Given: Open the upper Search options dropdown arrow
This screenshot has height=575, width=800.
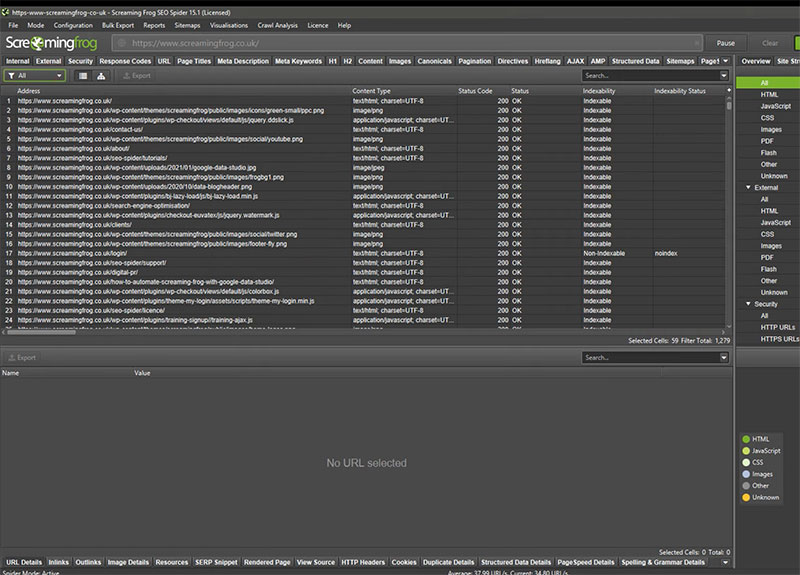Looking at the screenshot, I should (x=723, y=76).
